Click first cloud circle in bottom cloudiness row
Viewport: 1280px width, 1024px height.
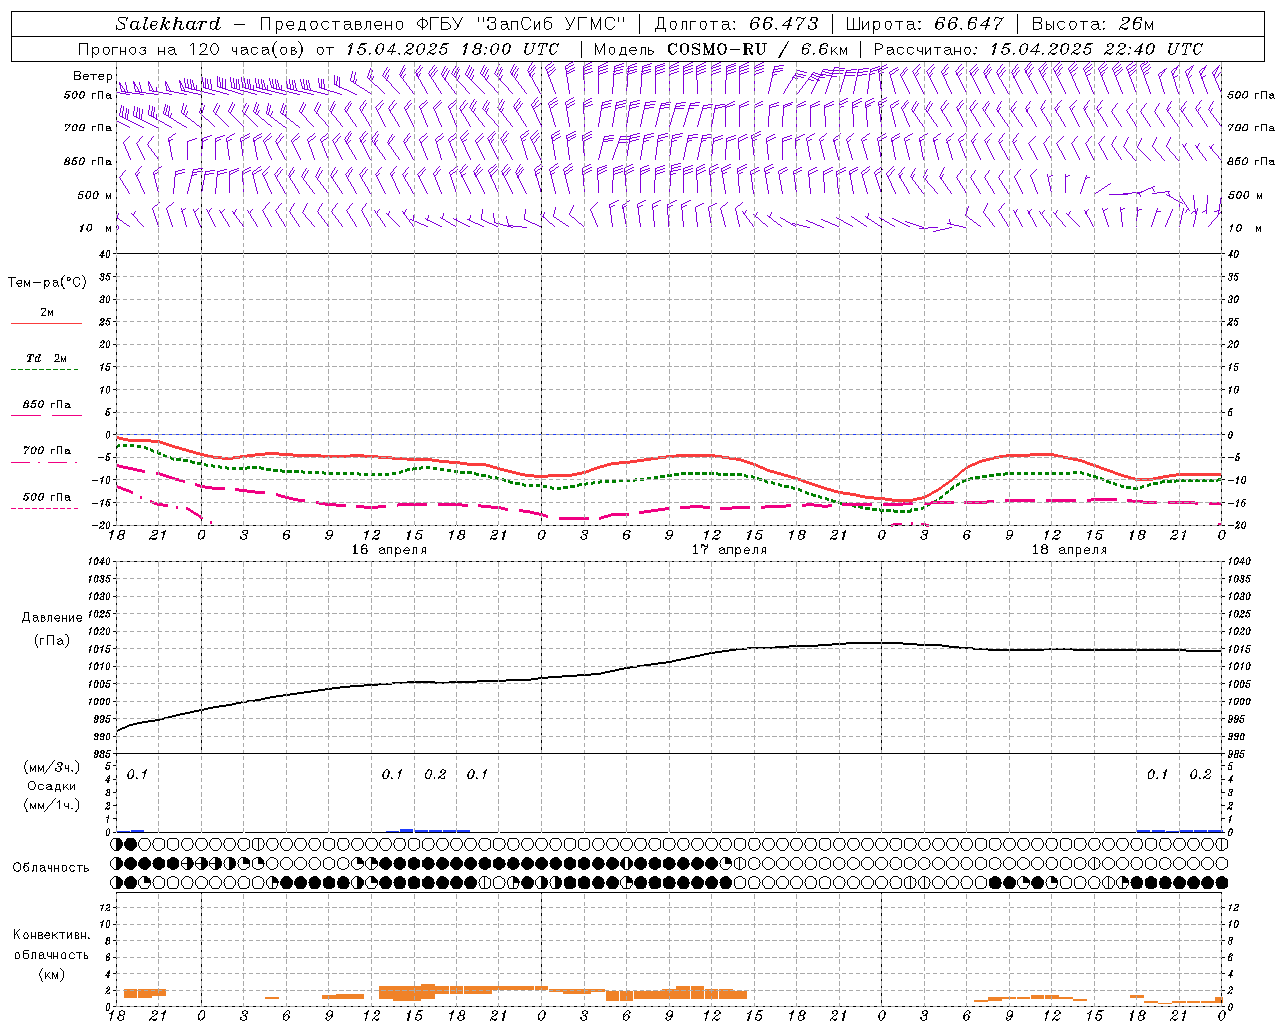117,883
